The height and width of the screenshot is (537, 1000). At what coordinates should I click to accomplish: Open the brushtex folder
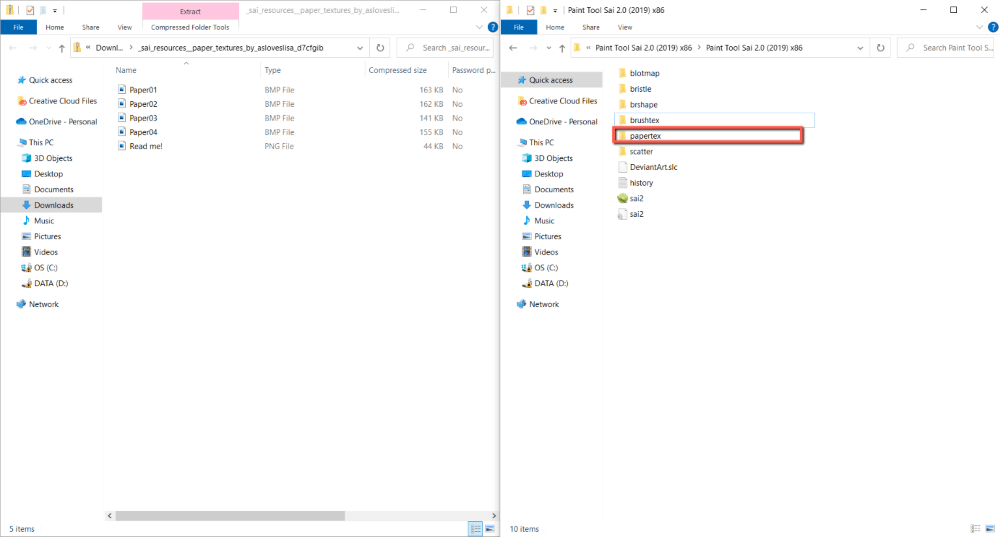[645, 120]
